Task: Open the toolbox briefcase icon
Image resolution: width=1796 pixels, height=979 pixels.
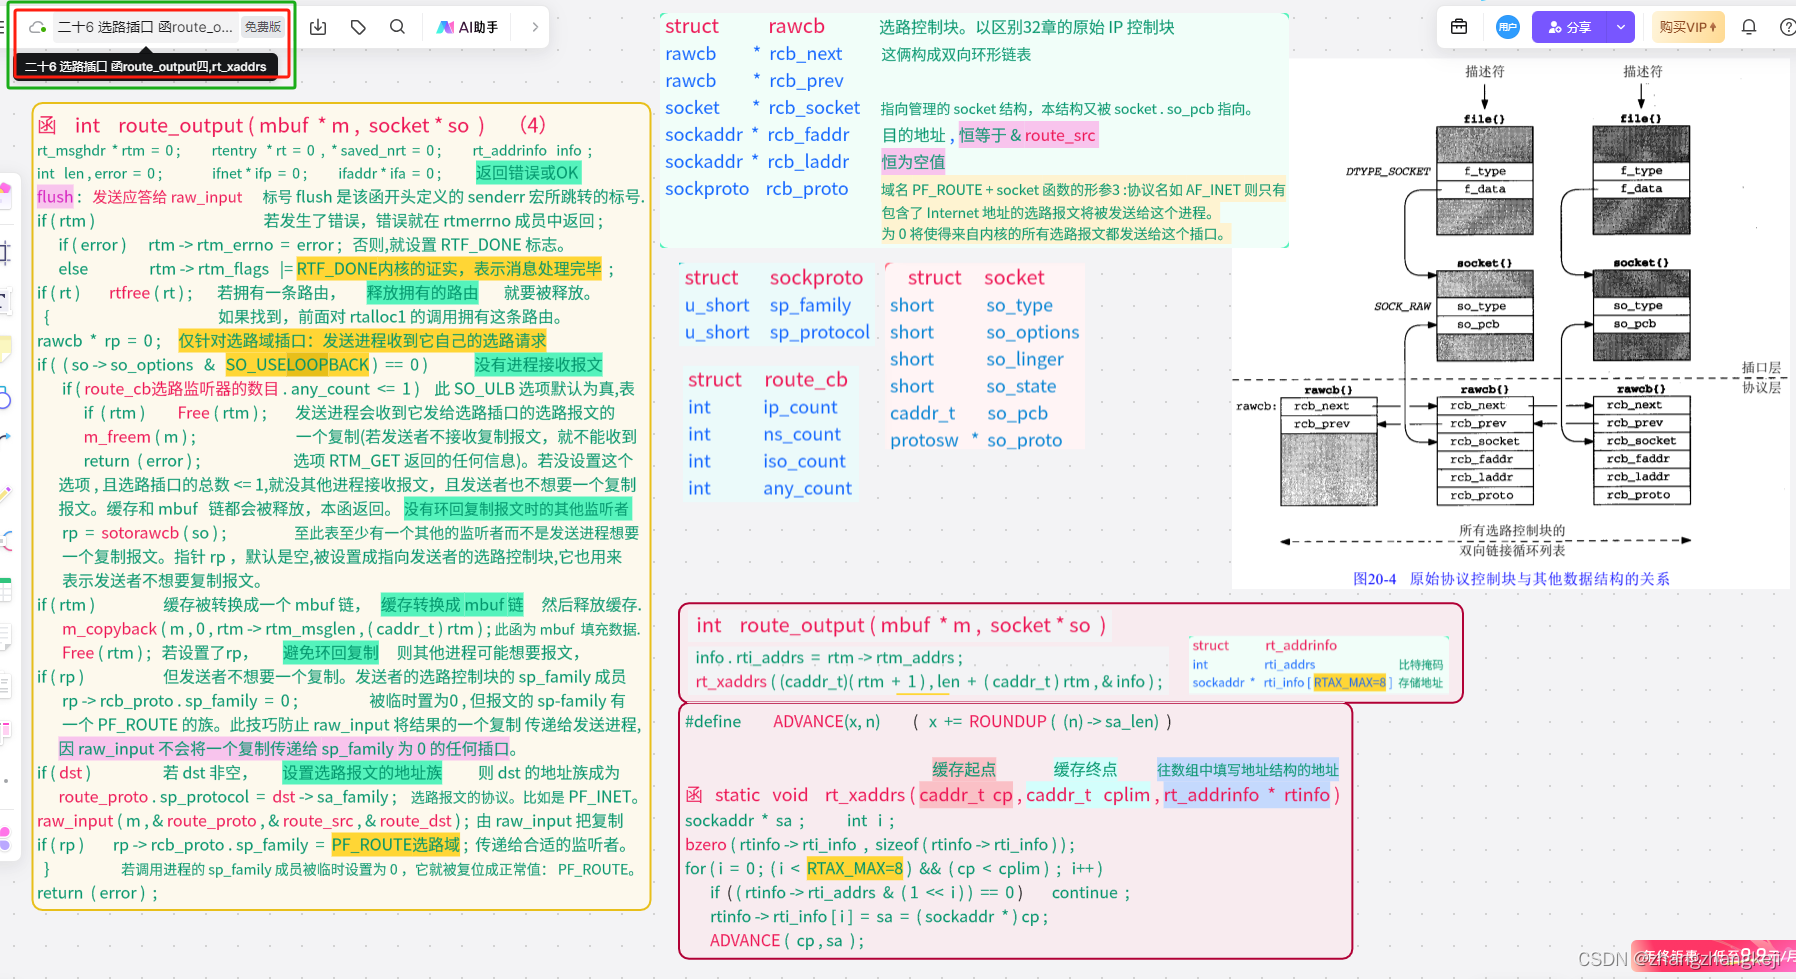Action: (x=1459, y=27)
